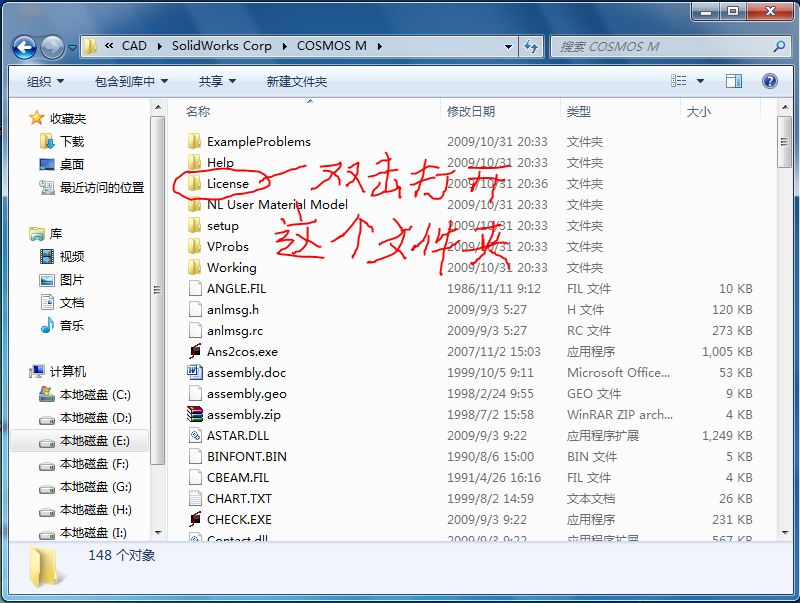This screenshot has width=800, height=603.
Task: Select 本地磁盘 (F:) drive
Action: pyautogui.click(x=84, y=464)
